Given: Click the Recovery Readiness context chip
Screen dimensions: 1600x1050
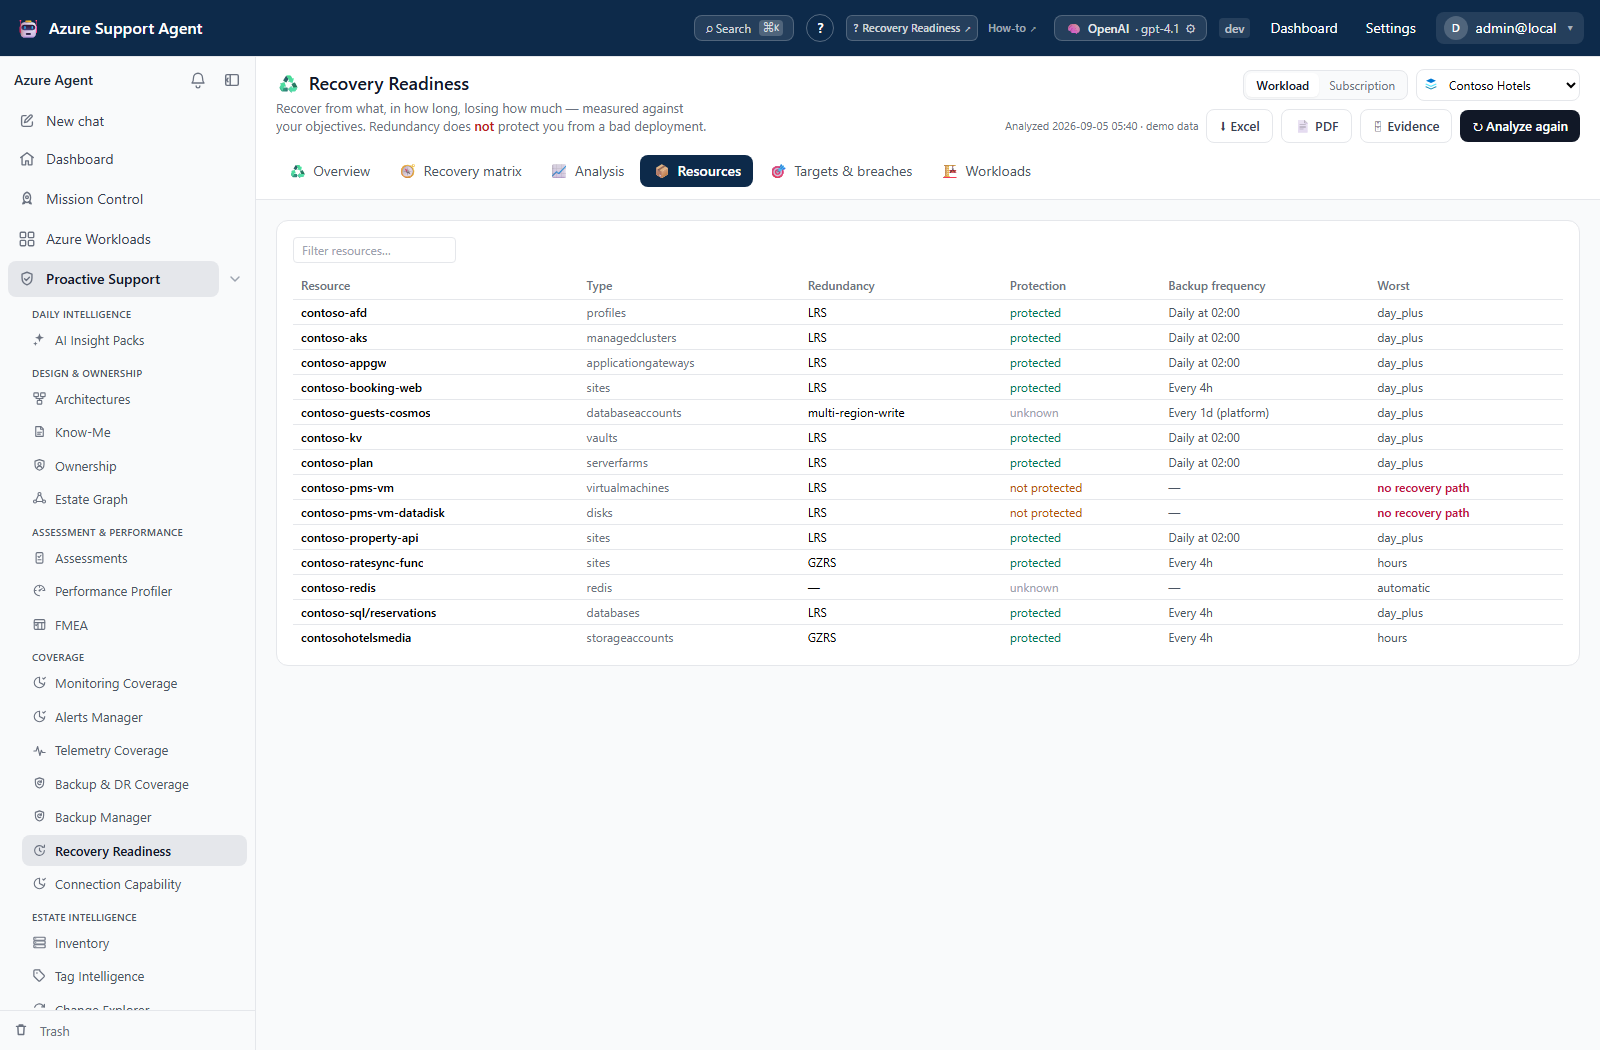Looking at the screenshot, I should pos(912,28).
